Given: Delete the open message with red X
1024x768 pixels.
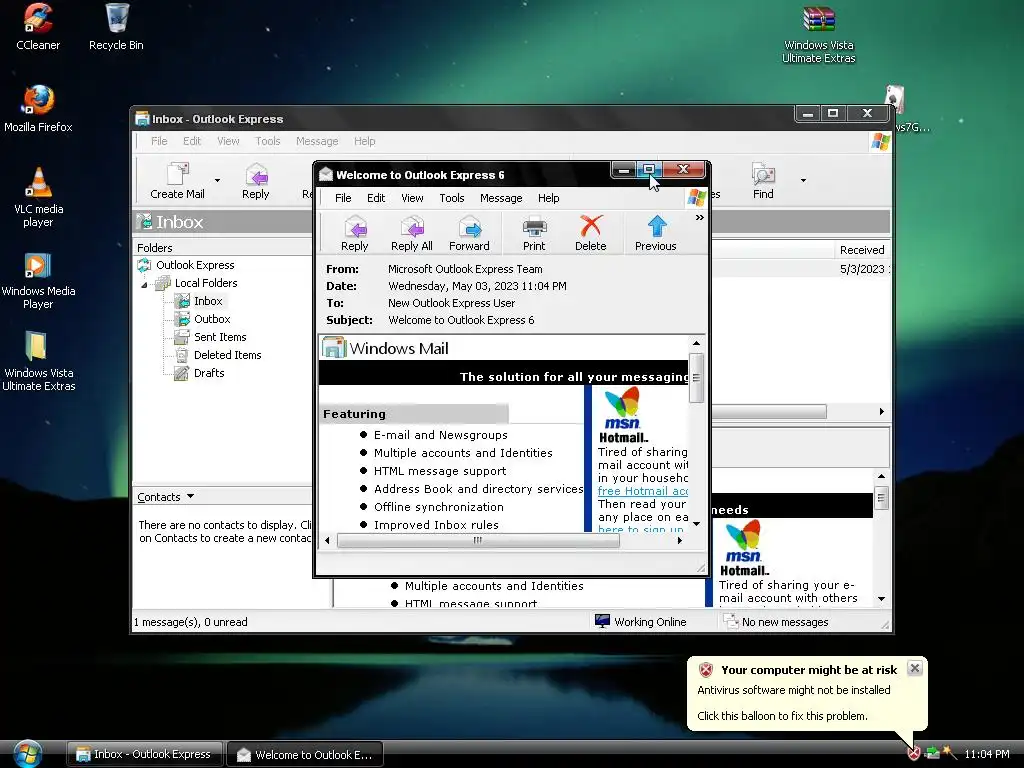Looking at the screenshot, I should (590, 233).
